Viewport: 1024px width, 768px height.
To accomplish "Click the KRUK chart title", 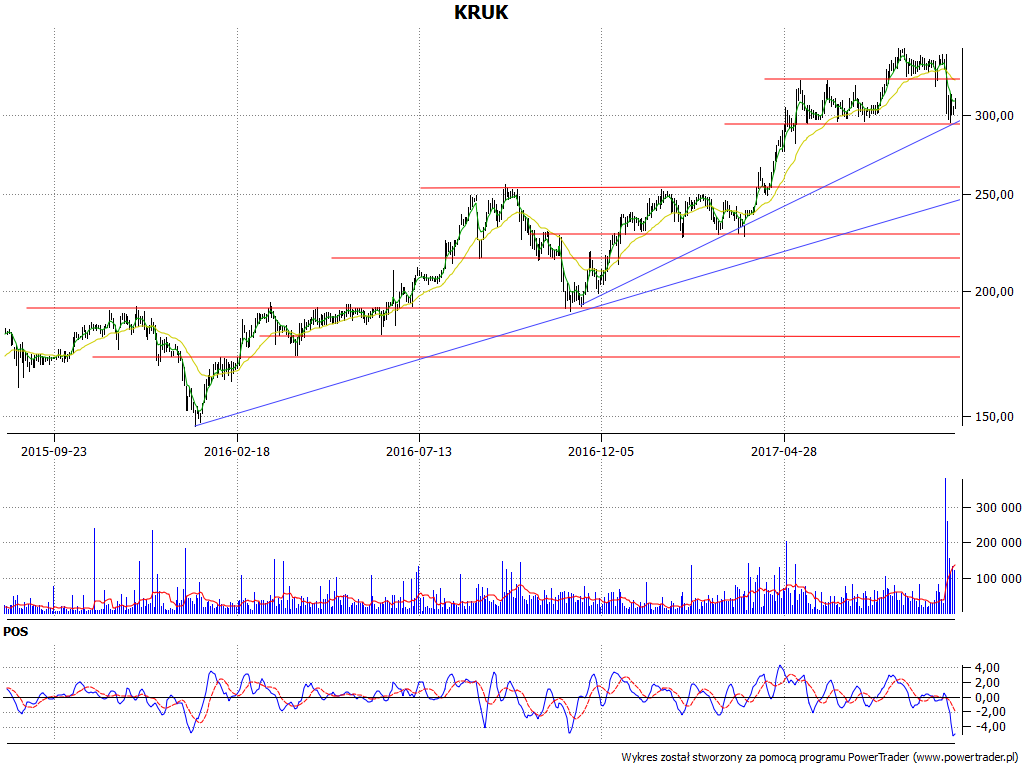I will coord(481,12).
